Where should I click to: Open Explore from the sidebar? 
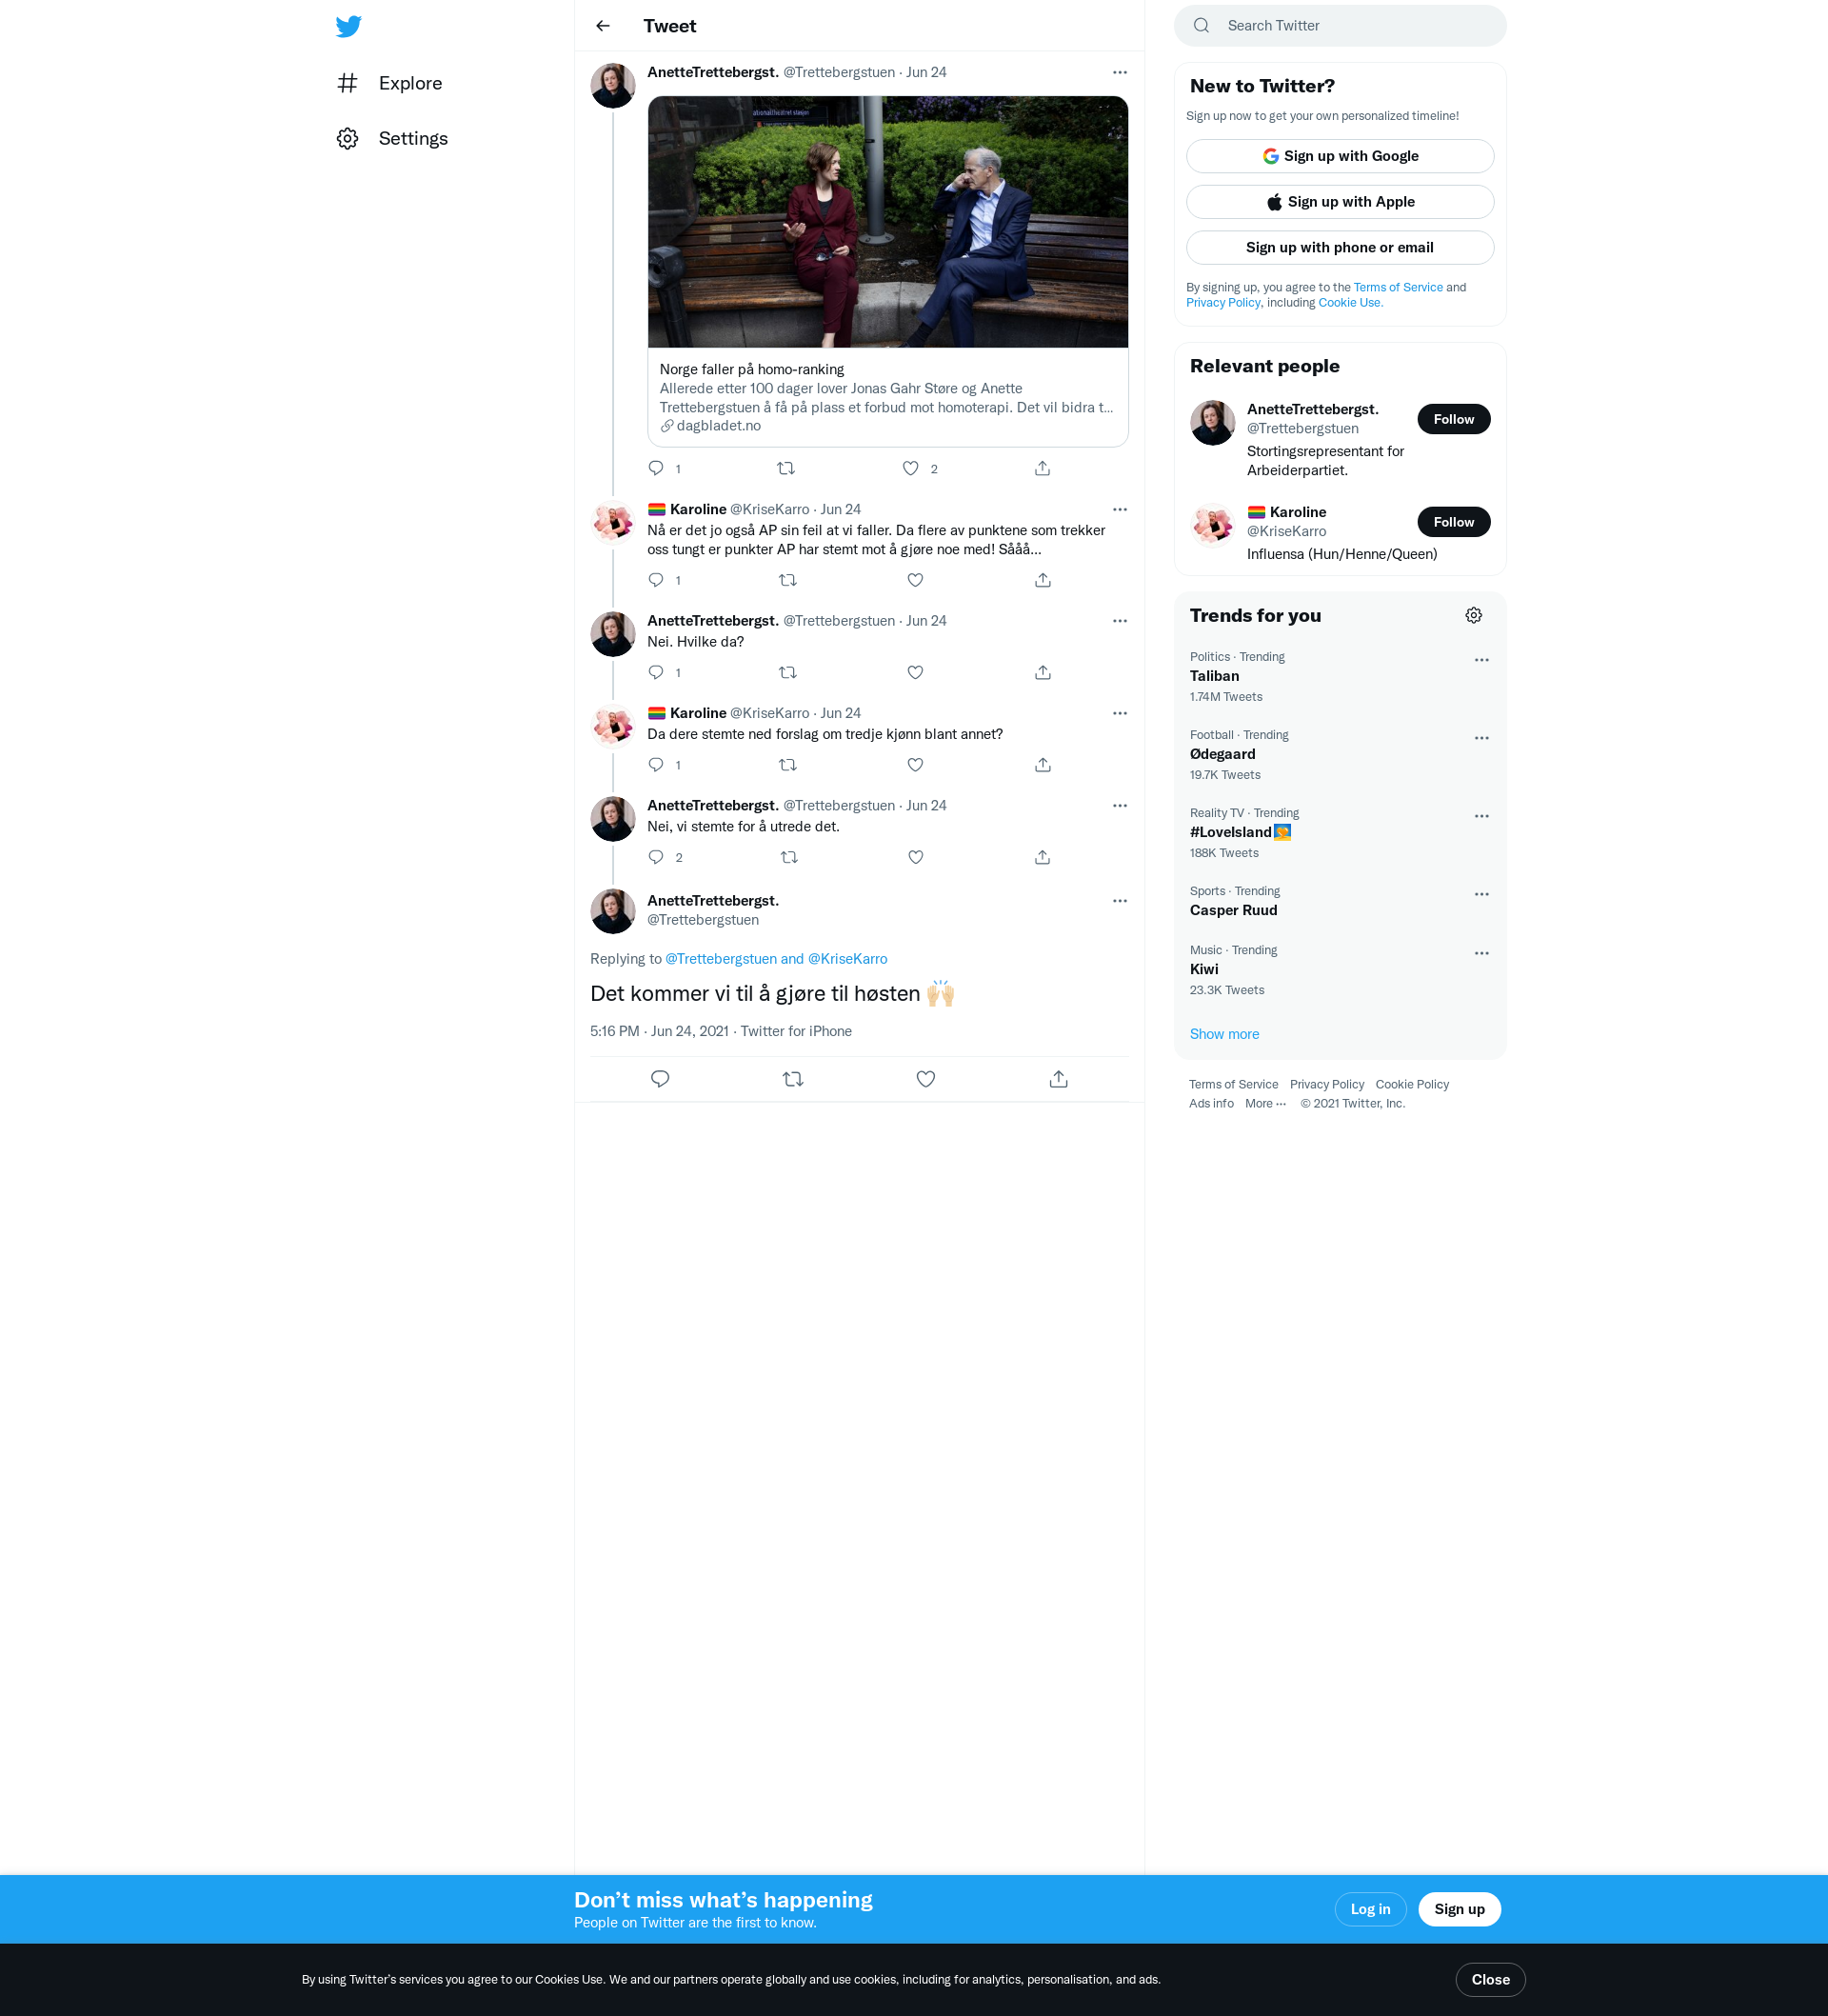pyautogui.click(x=390, y=83)
